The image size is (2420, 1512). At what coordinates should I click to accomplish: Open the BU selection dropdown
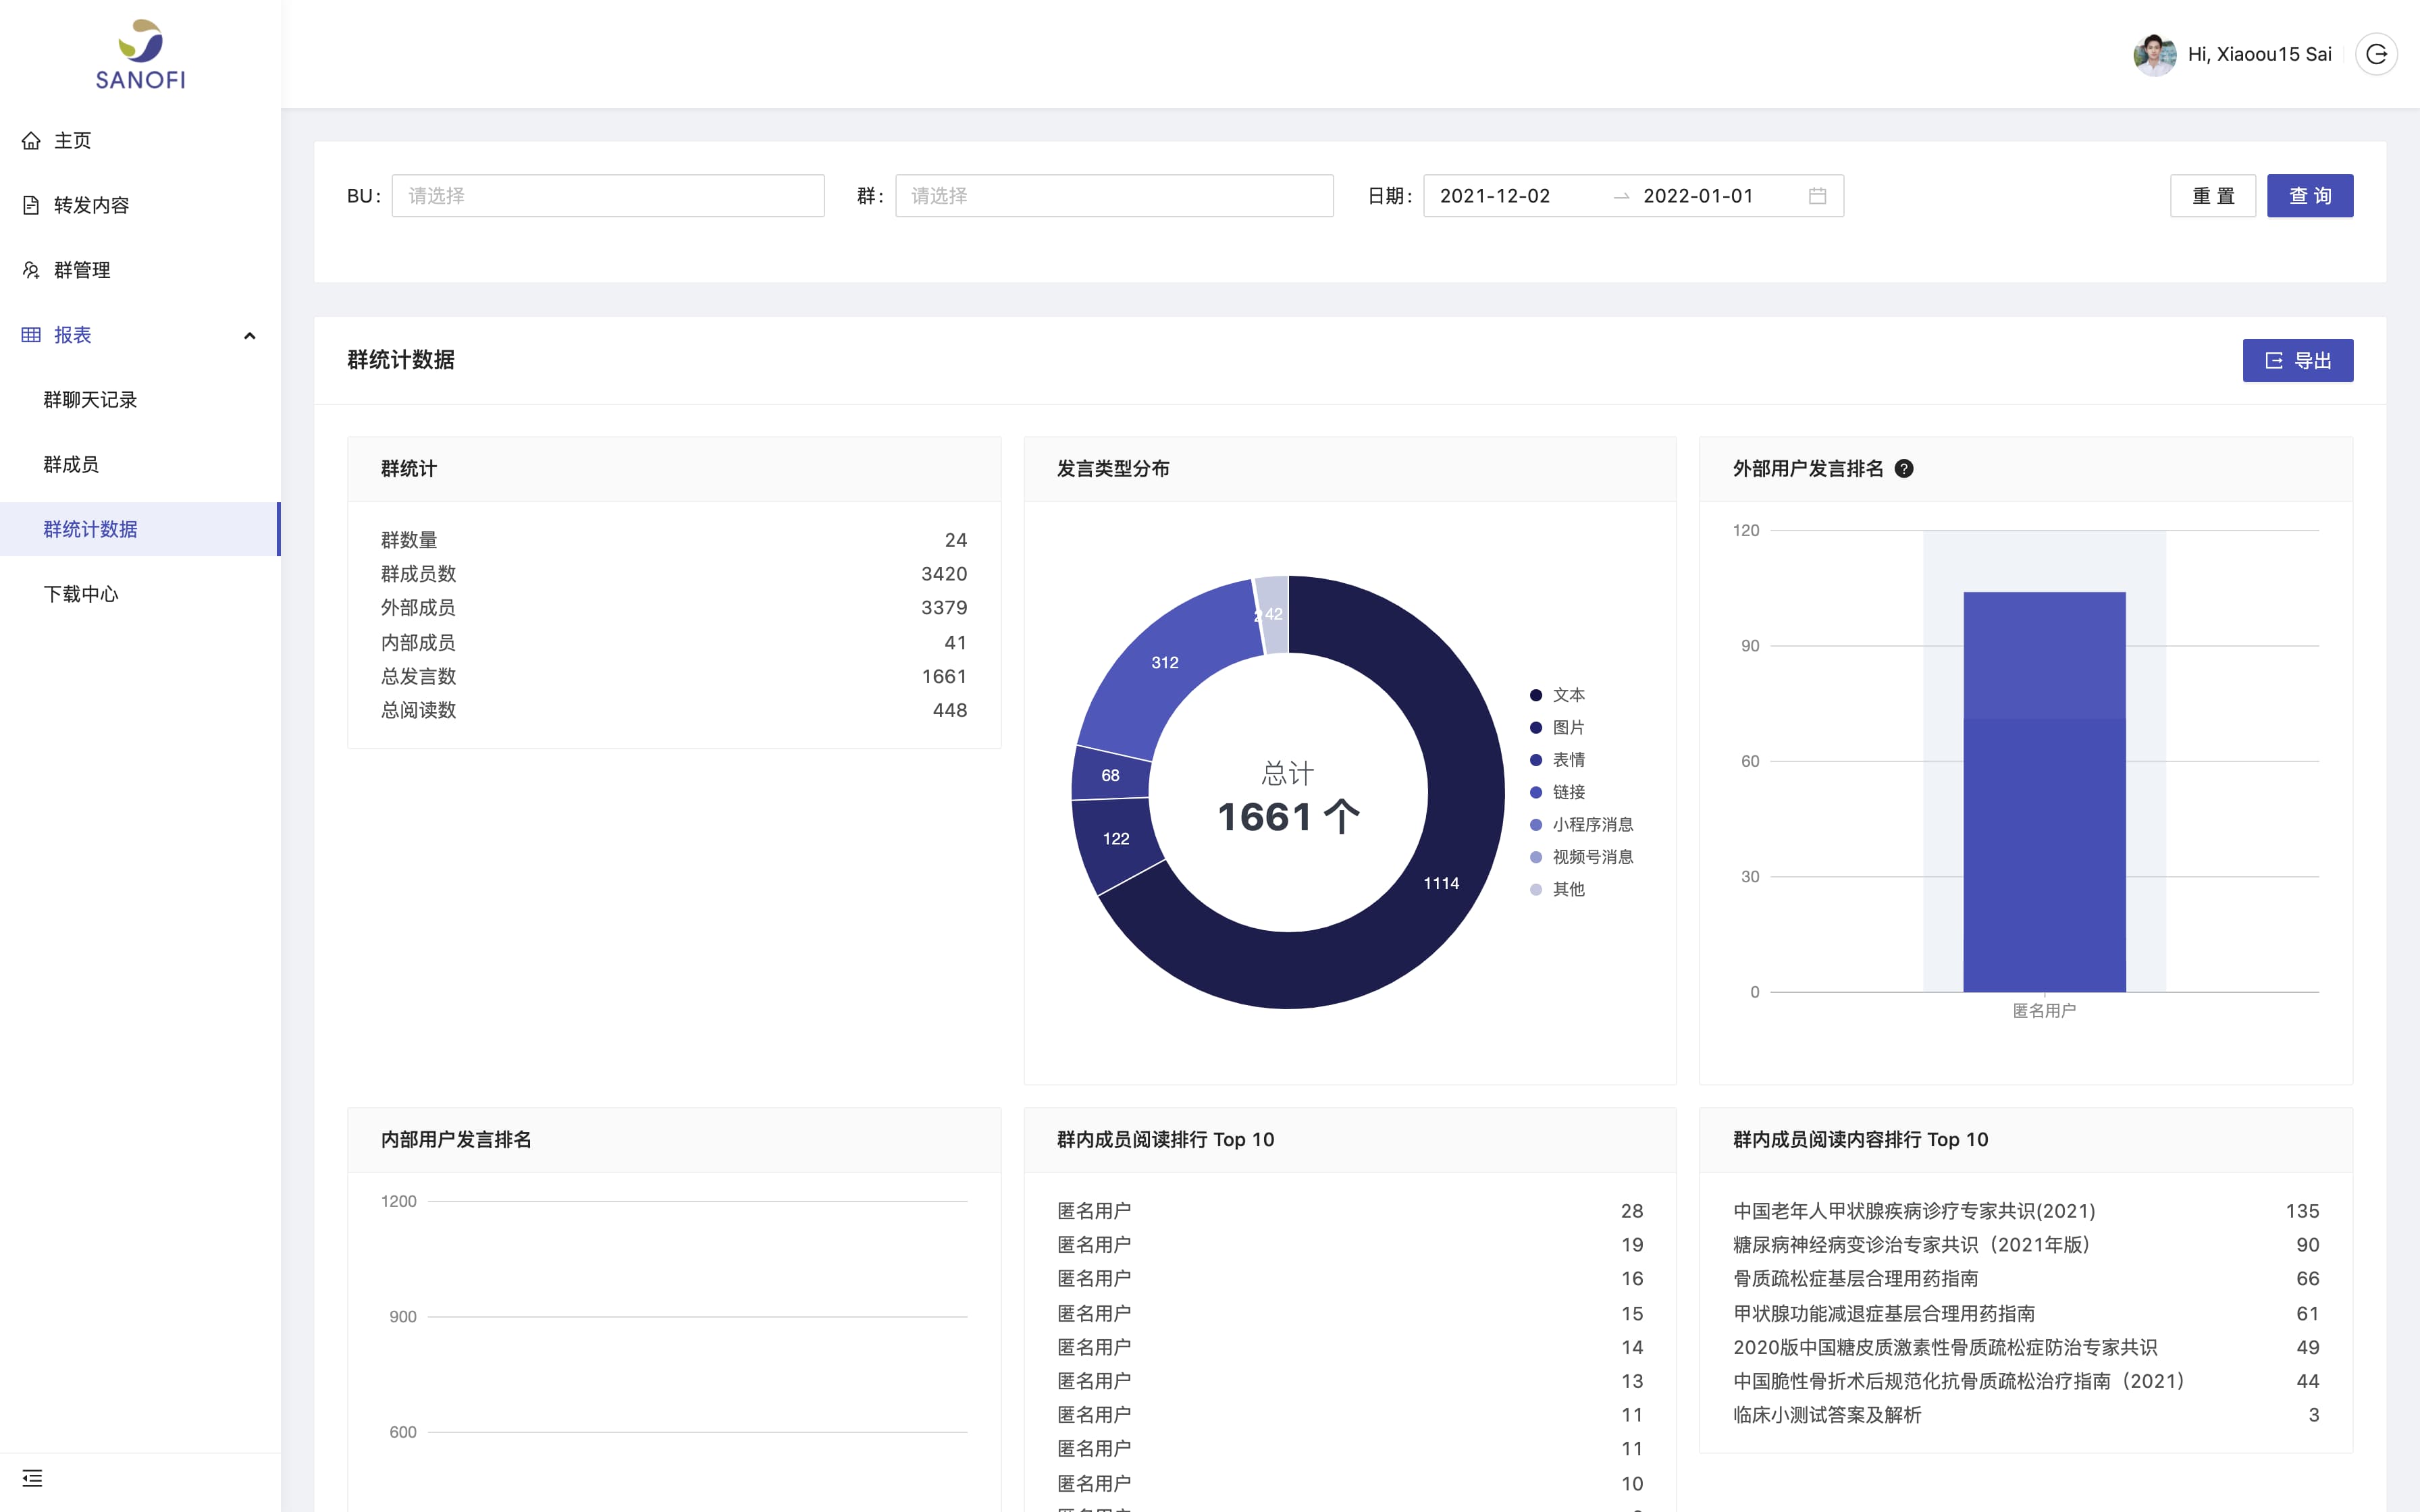608,196
